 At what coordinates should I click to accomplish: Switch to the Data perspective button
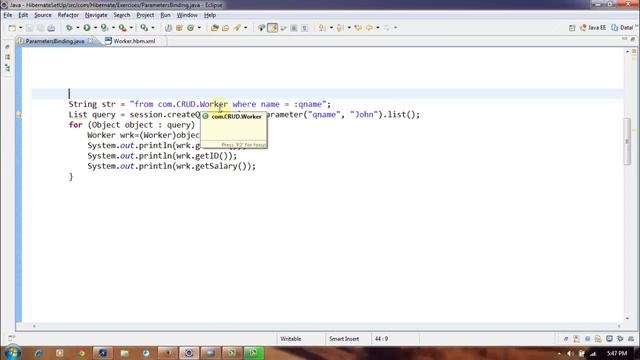pos(622,28)
